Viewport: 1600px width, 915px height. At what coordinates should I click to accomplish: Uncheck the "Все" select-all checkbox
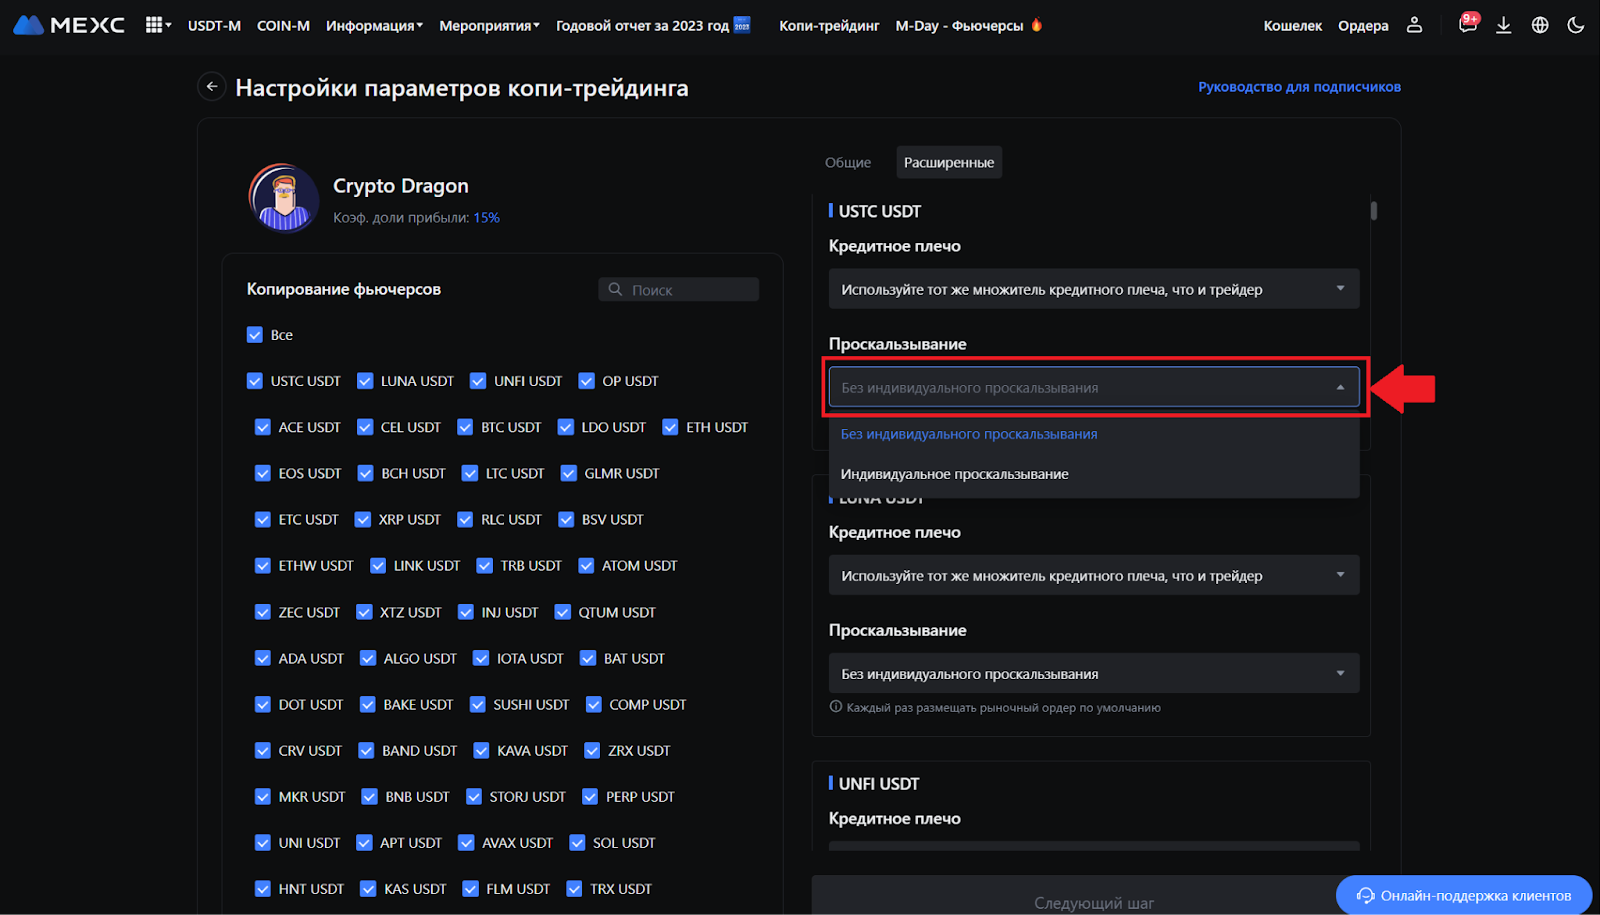[255, 335]
